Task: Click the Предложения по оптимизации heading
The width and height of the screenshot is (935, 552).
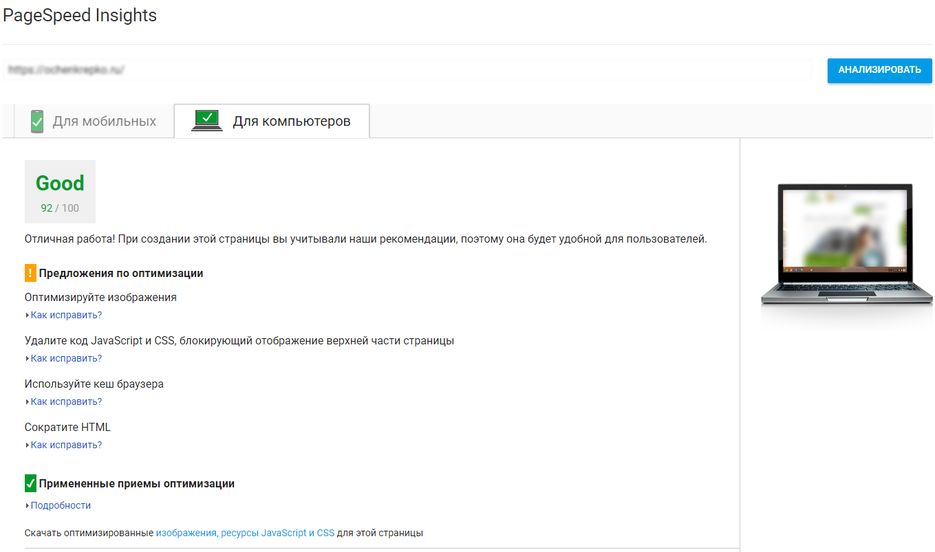Action: [x=121, y=273]
